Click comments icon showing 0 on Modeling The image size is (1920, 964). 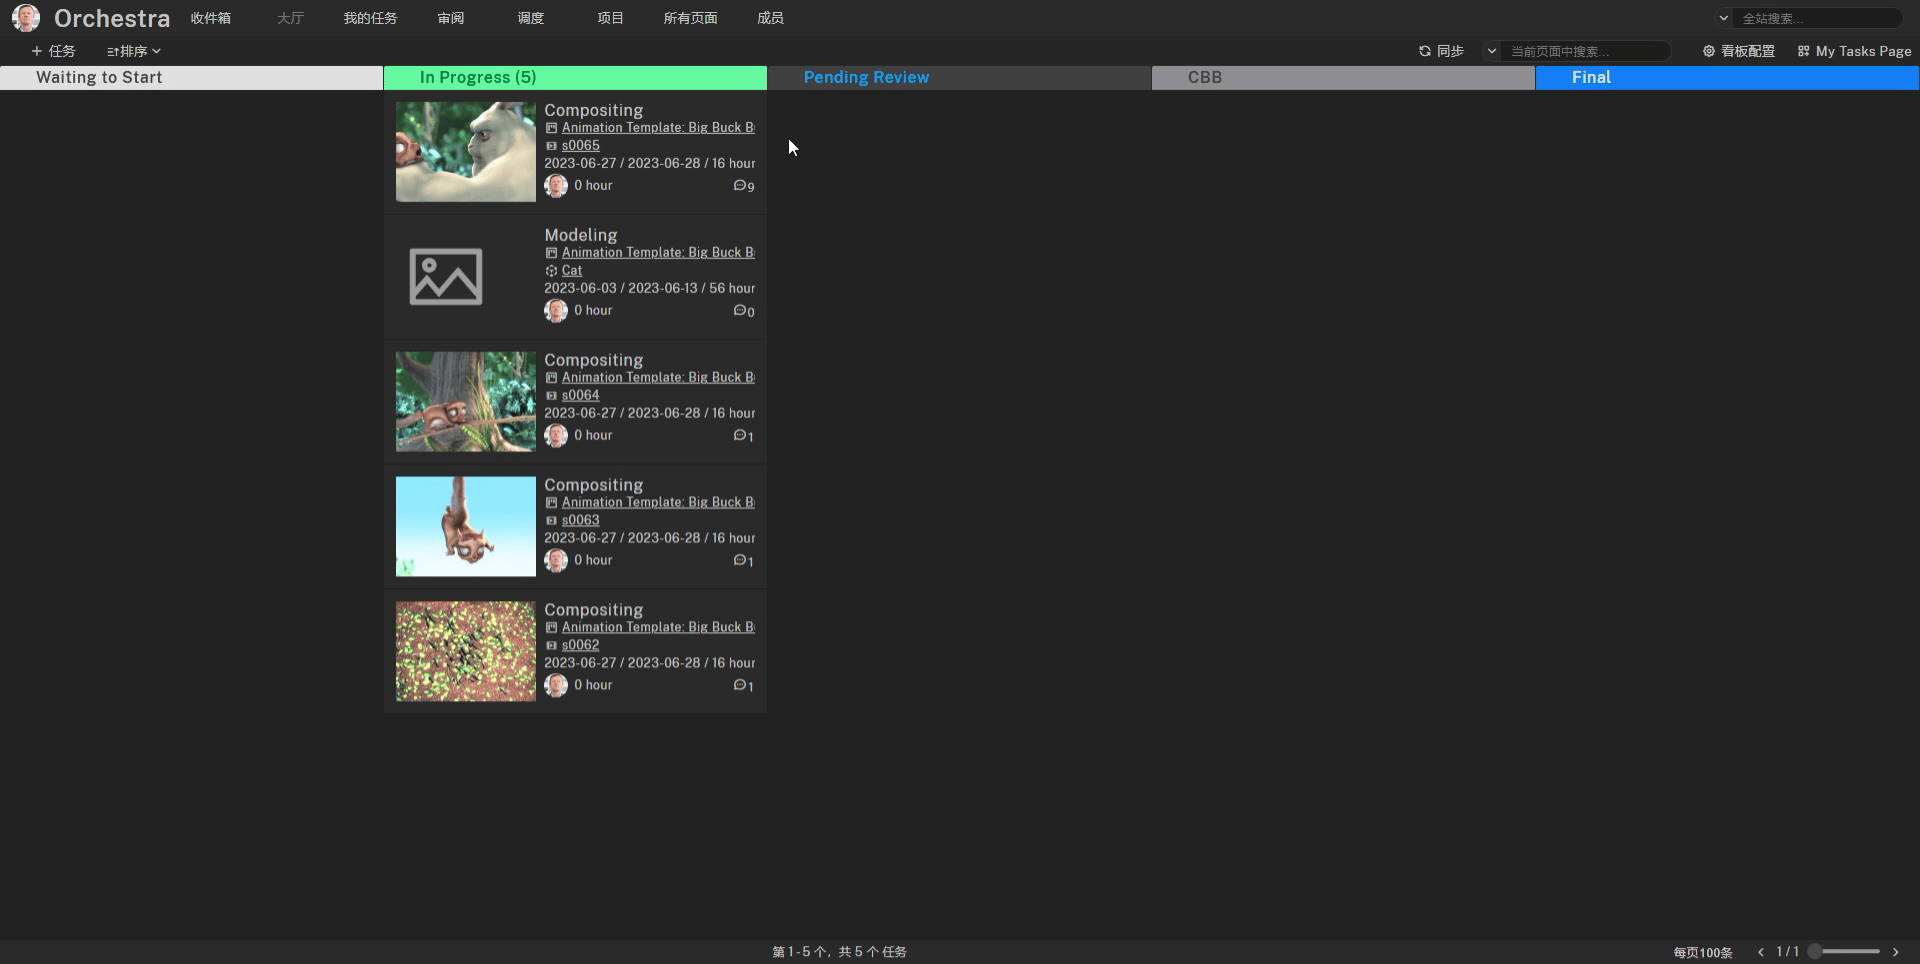click(740, 311)
